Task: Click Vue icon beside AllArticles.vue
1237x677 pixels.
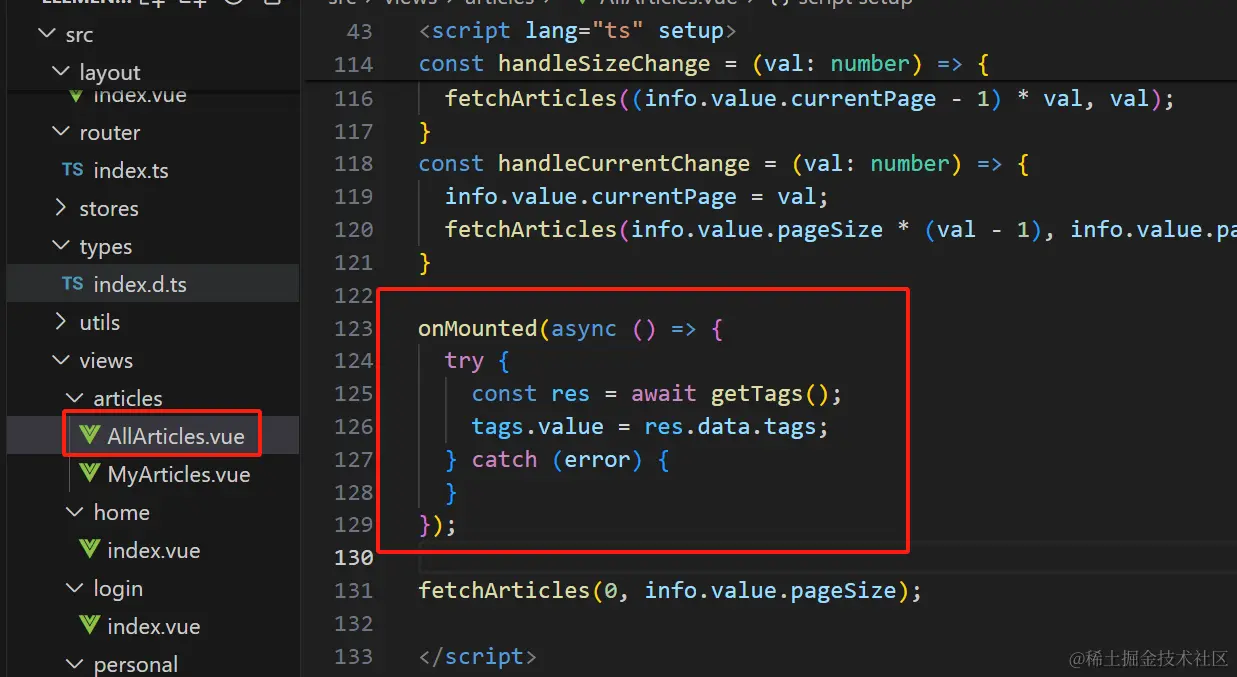Action: point(90,436)
